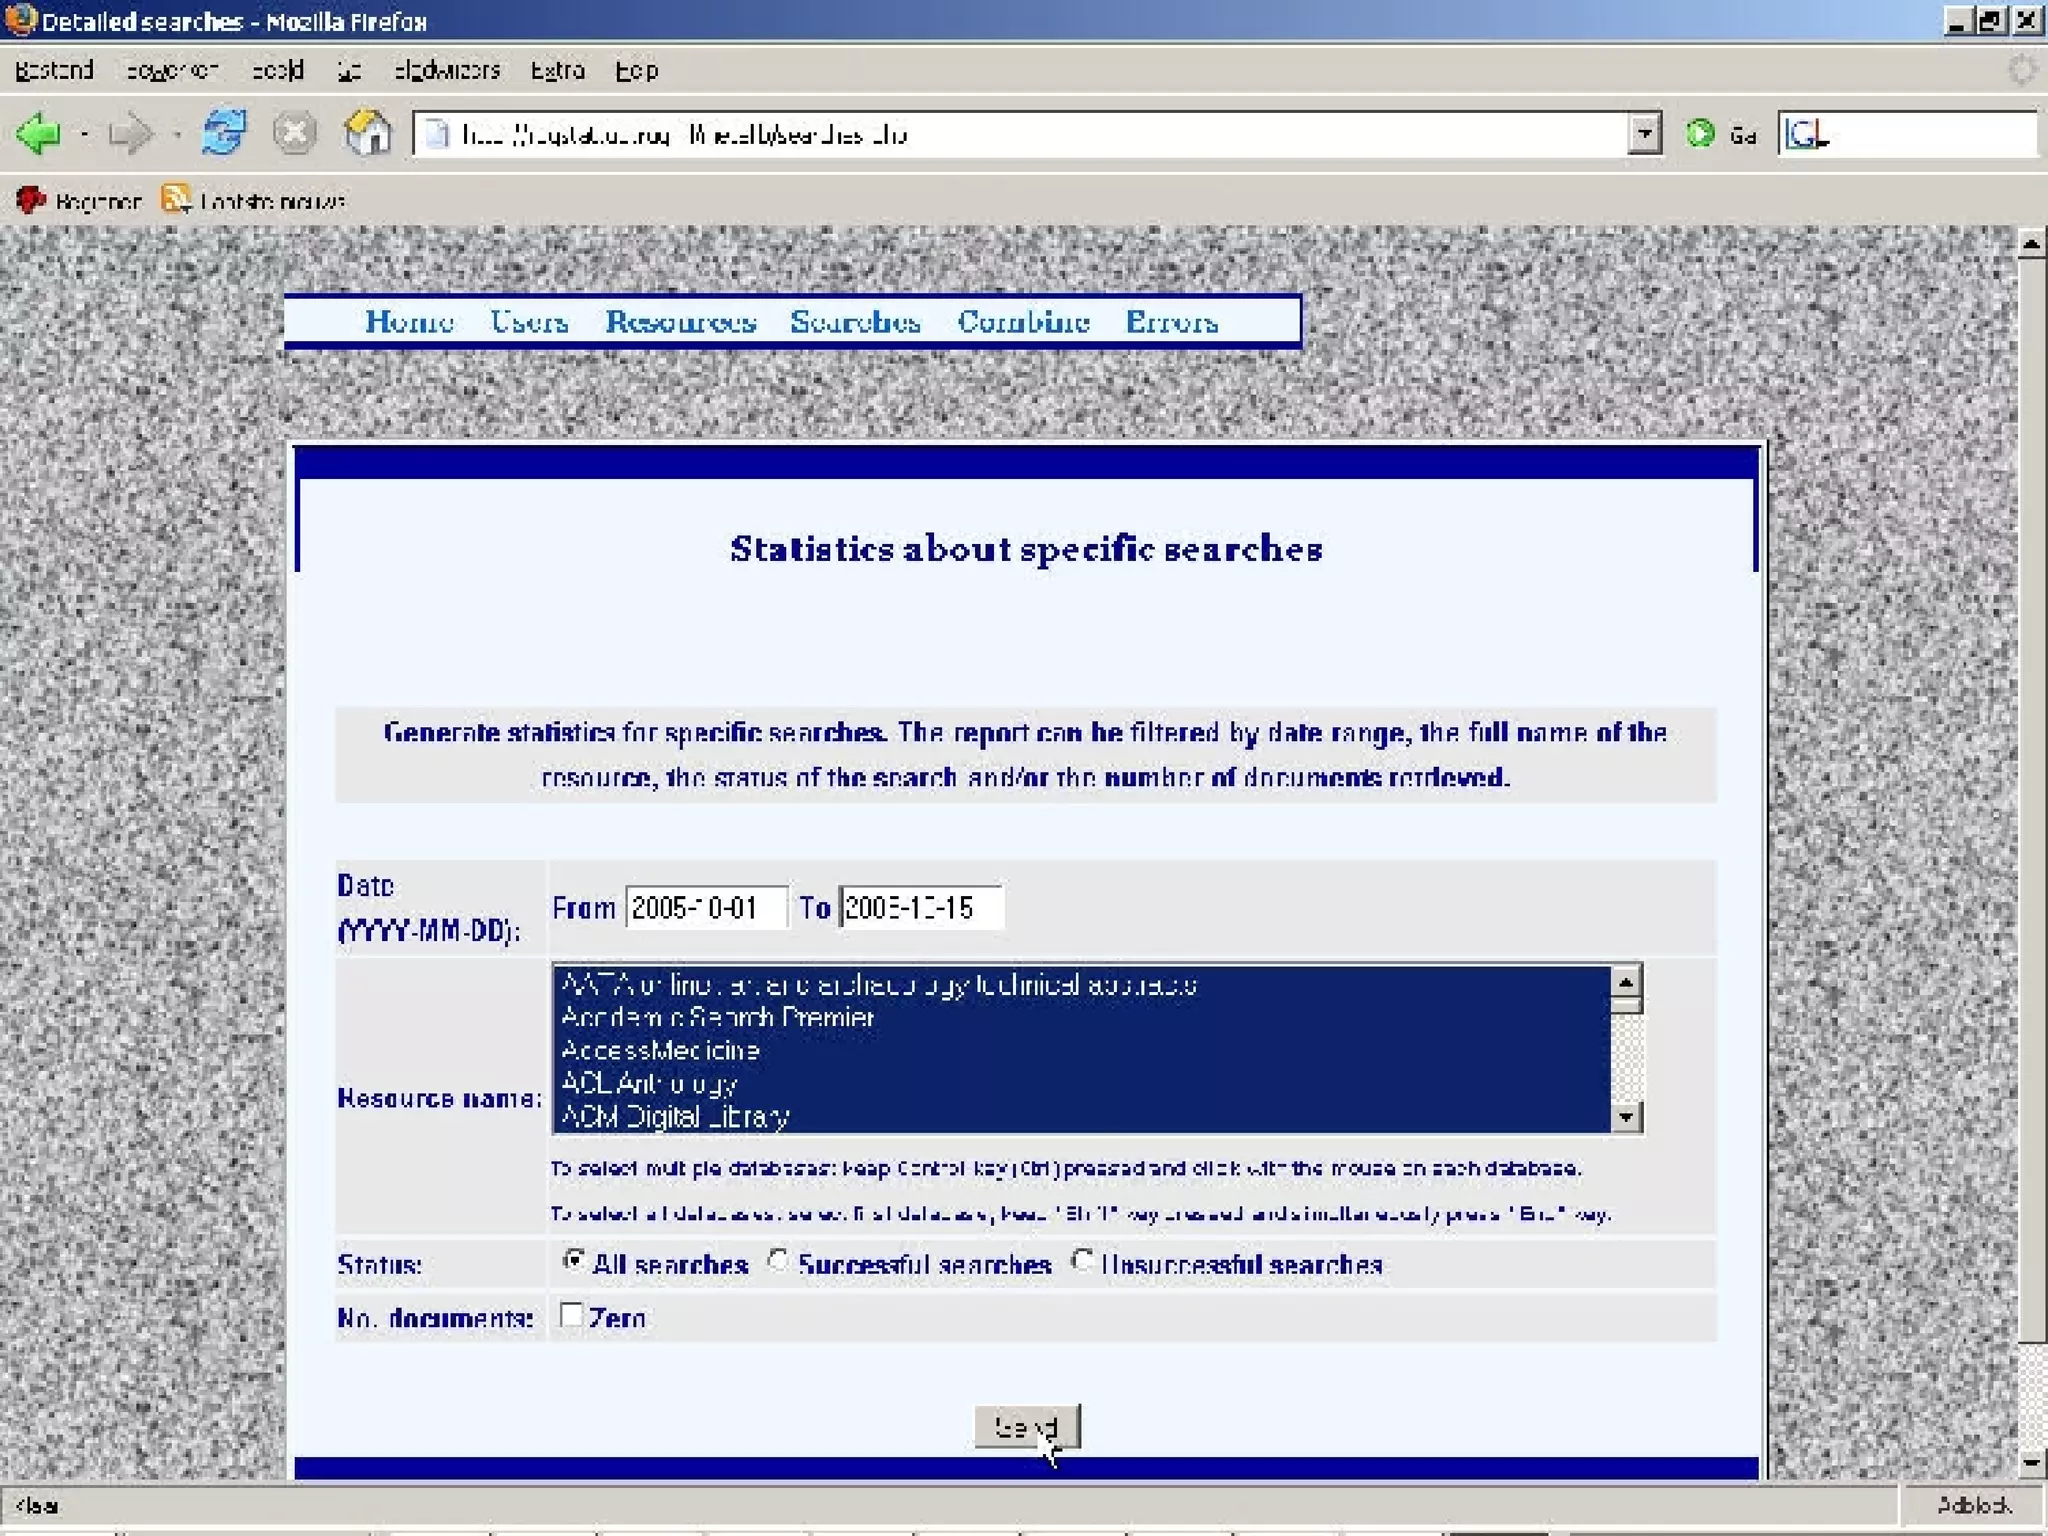Reload the page with the blue refresh icon
The height and width of the screenshot is (1536, 2048).
point(224,133)
